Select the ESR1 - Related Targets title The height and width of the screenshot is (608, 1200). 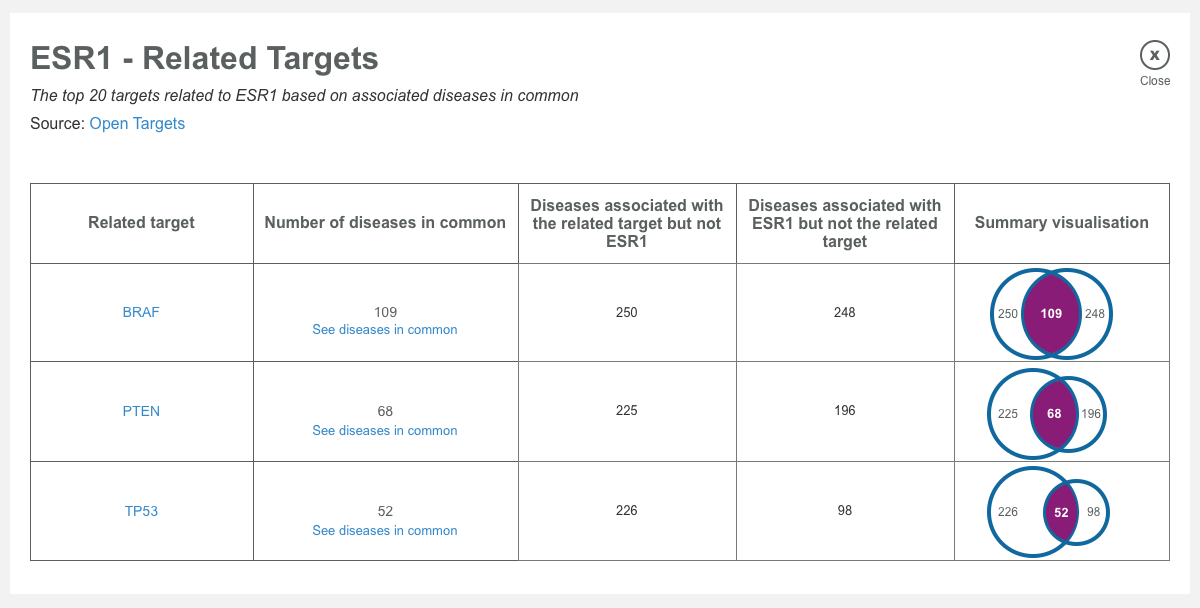(x=205, y=58)
